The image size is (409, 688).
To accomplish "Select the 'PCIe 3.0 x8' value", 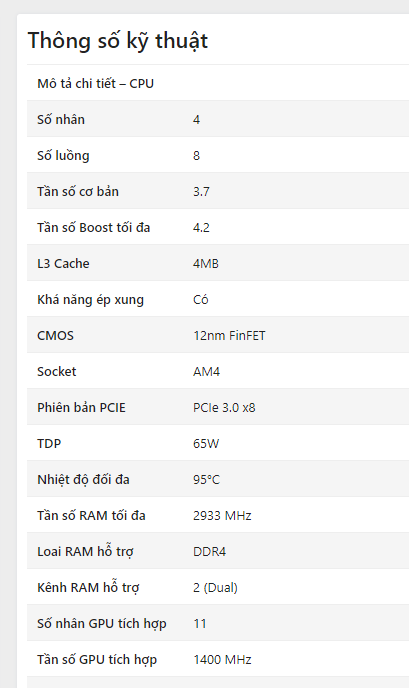I will pos(224,408).
